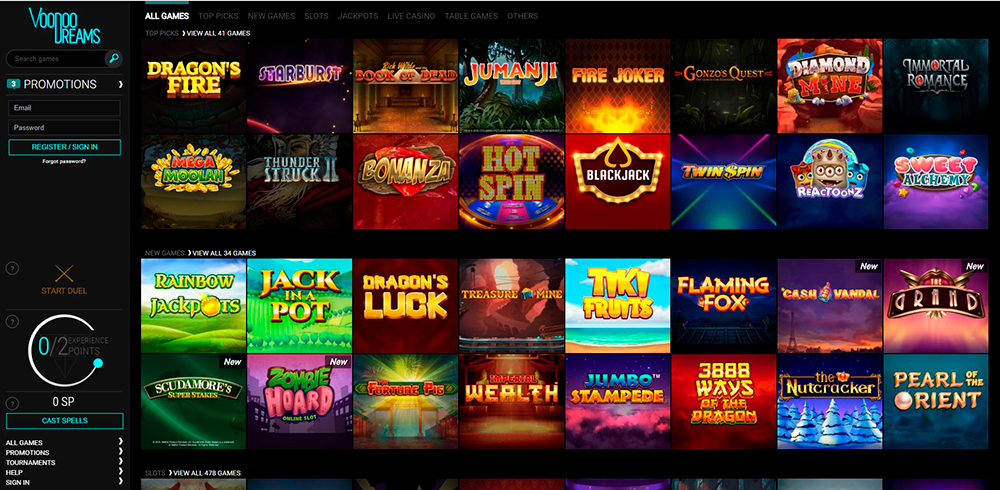Click the promotions count badge icon
The image size is (1000, 490).
pos(13,84)
